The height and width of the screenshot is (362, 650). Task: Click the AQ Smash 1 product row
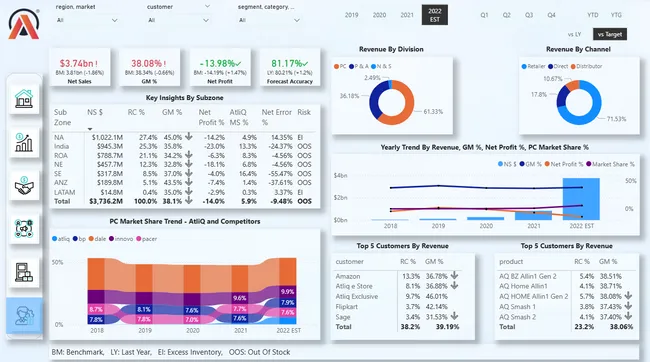click(x=566, y=307)
